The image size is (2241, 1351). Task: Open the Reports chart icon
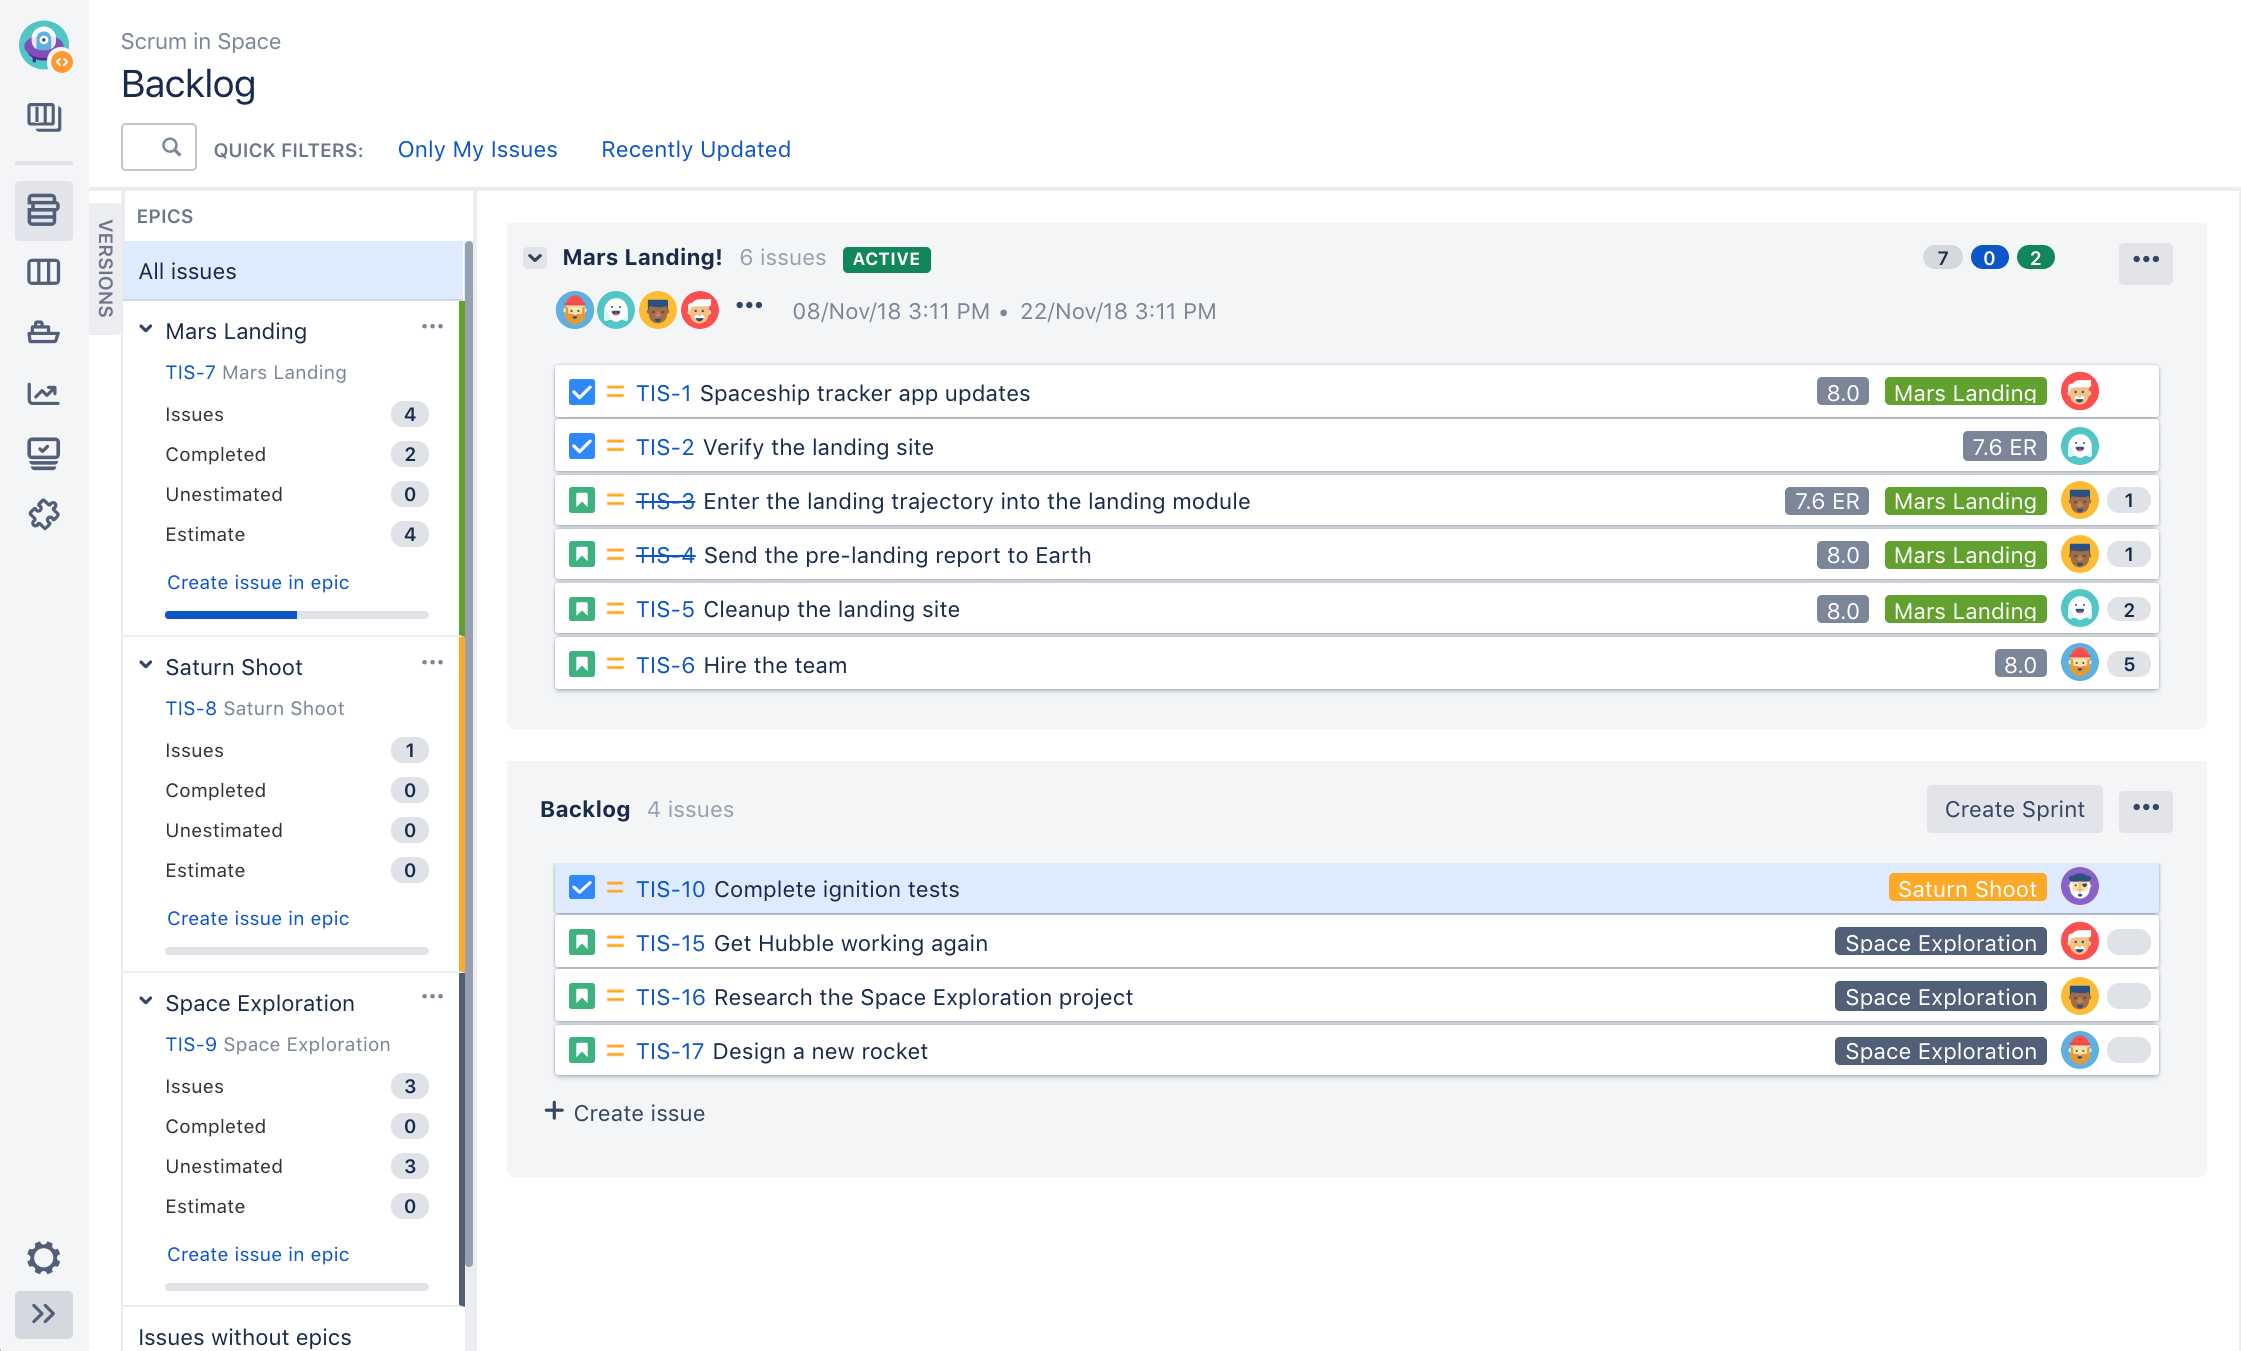click(x=43, y=393)
